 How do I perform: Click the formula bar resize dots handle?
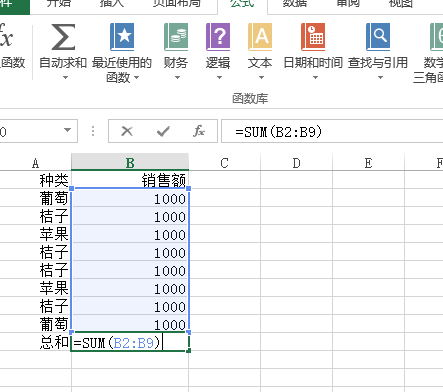pos(93,131)
